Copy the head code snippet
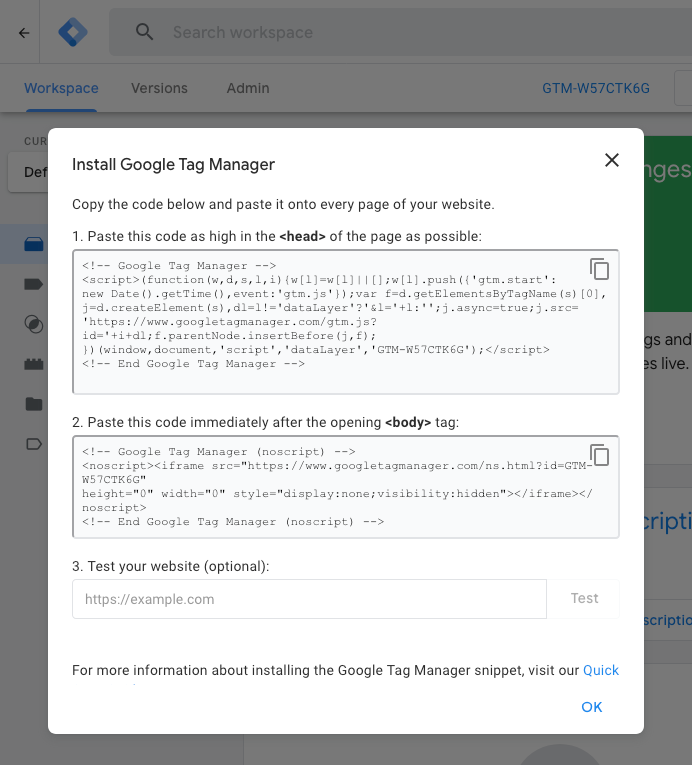 [x=599, y=269]
